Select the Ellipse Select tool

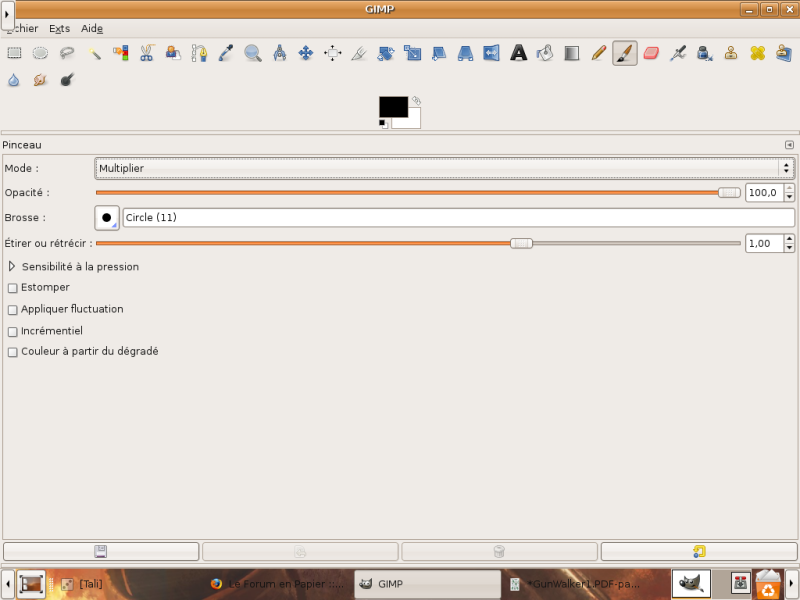pyautogui.click(x=40, y=53)
